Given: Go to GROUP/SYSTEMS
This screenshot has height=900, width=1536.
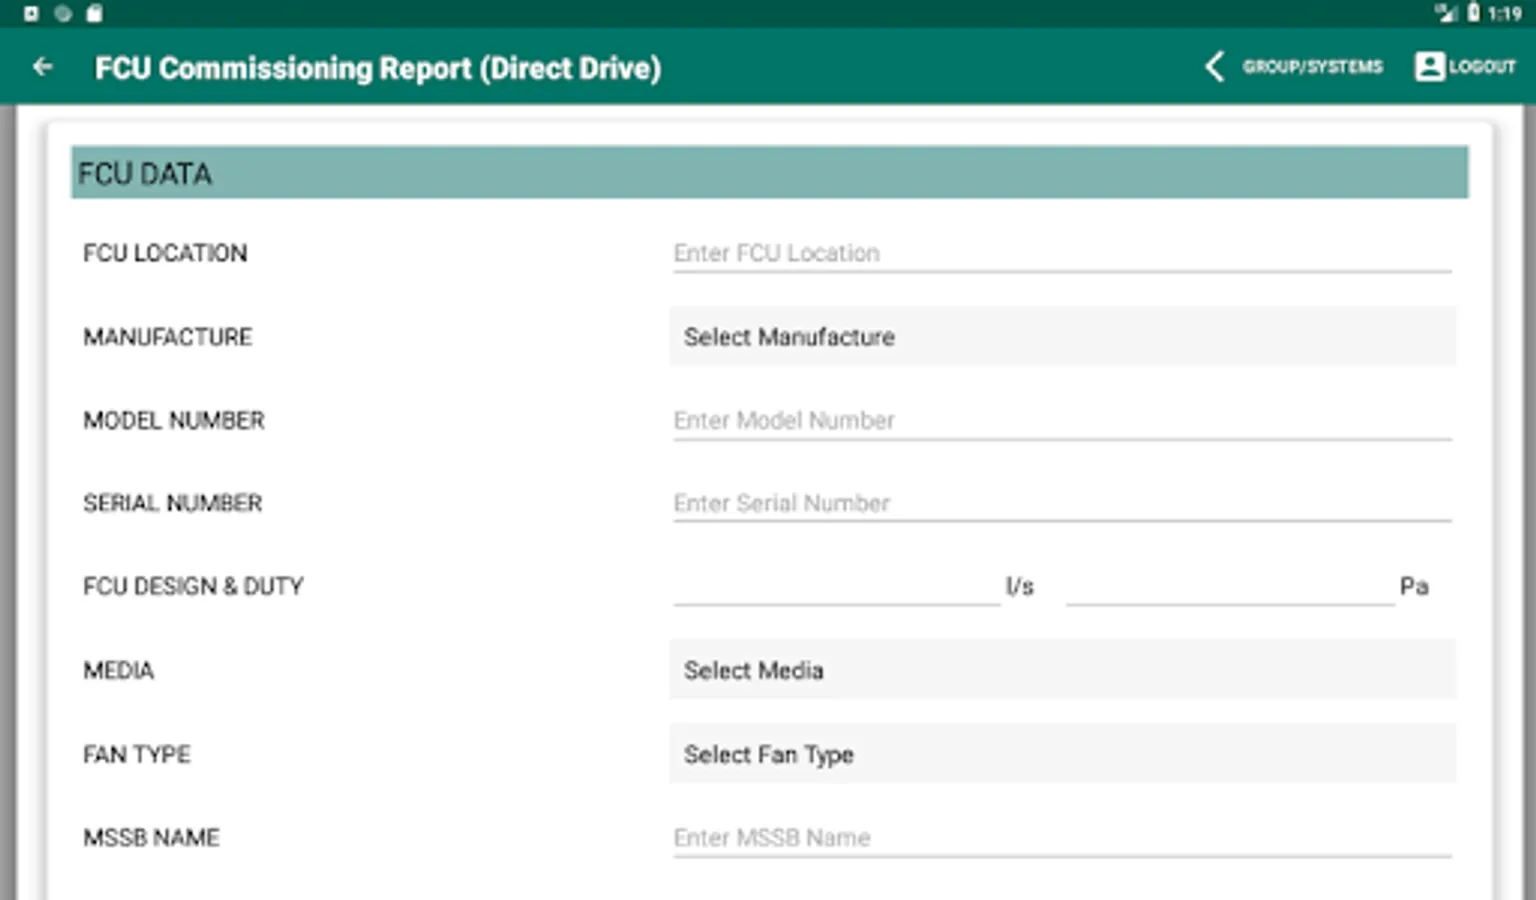Looking at the screenshot, I should click(1312, 67).
